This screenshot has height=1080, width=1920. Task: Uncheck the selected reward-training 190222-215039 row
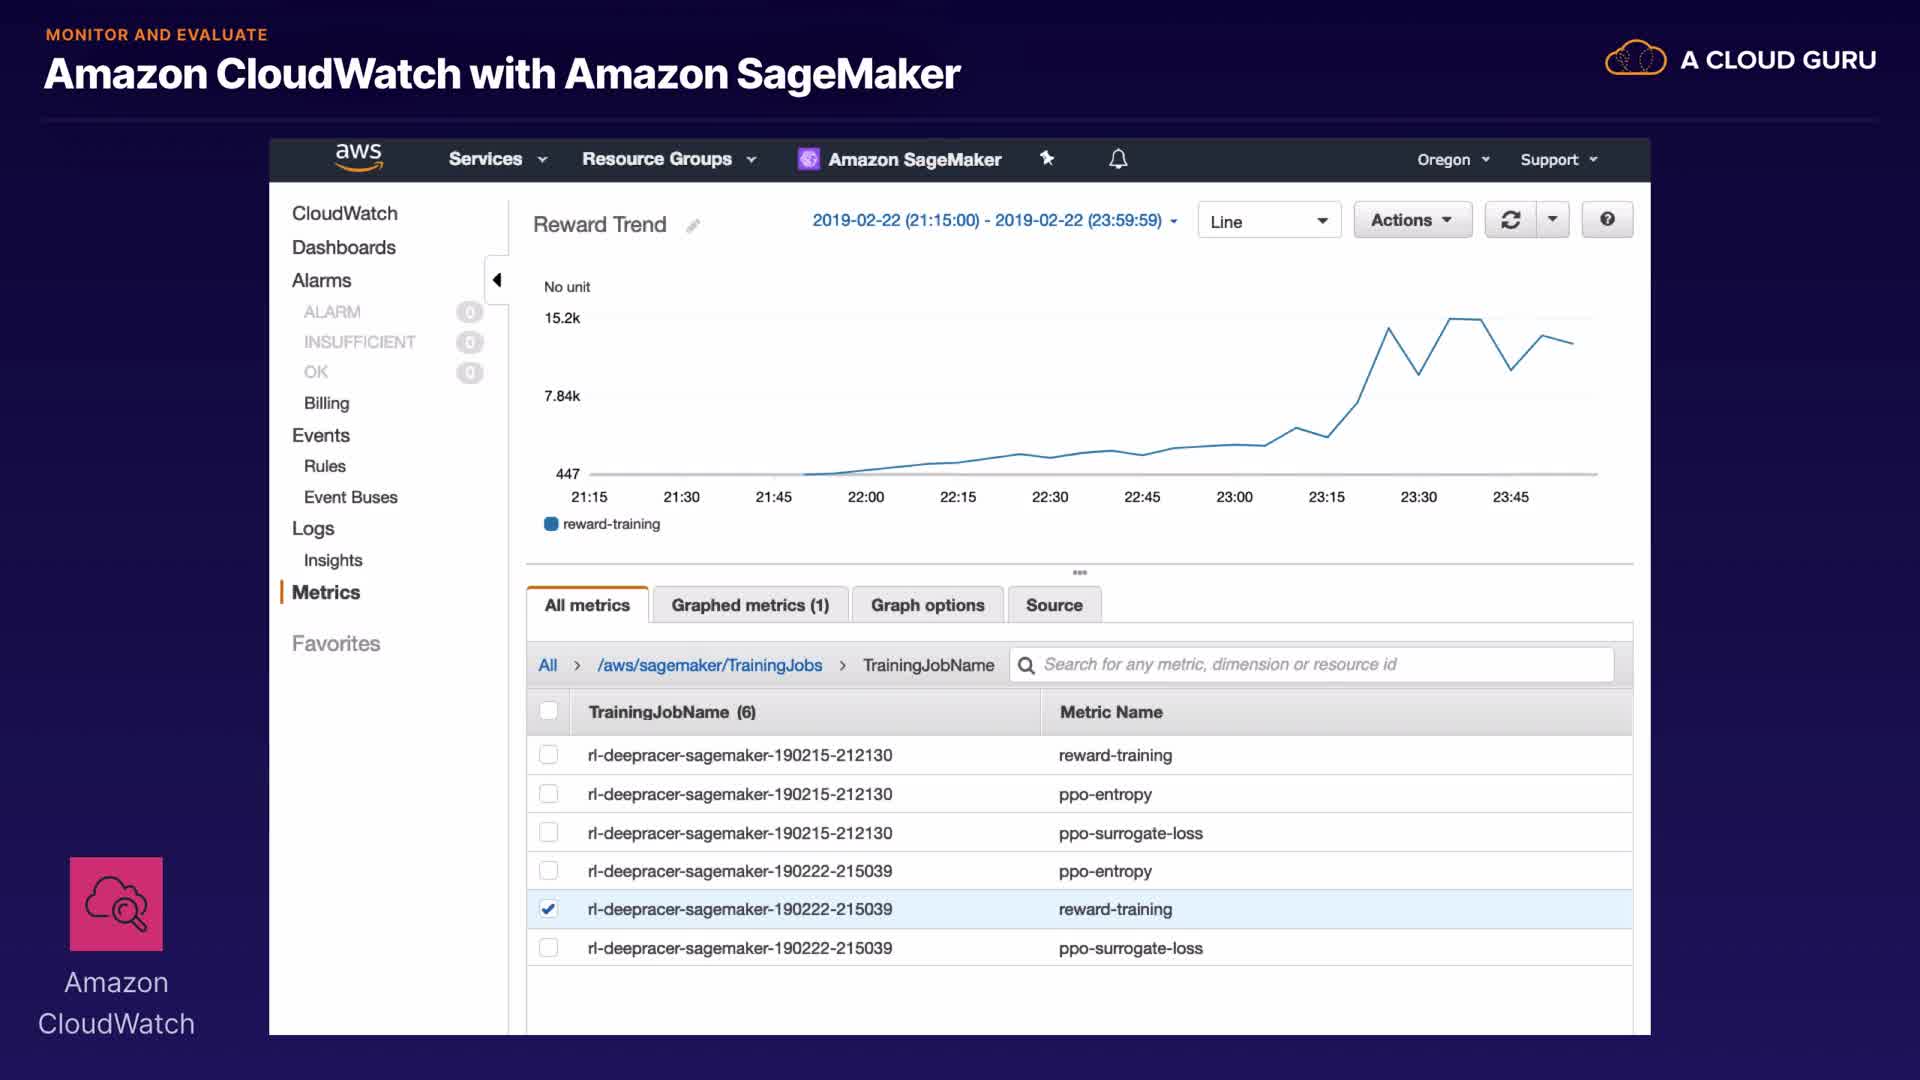tap(548, 909)
